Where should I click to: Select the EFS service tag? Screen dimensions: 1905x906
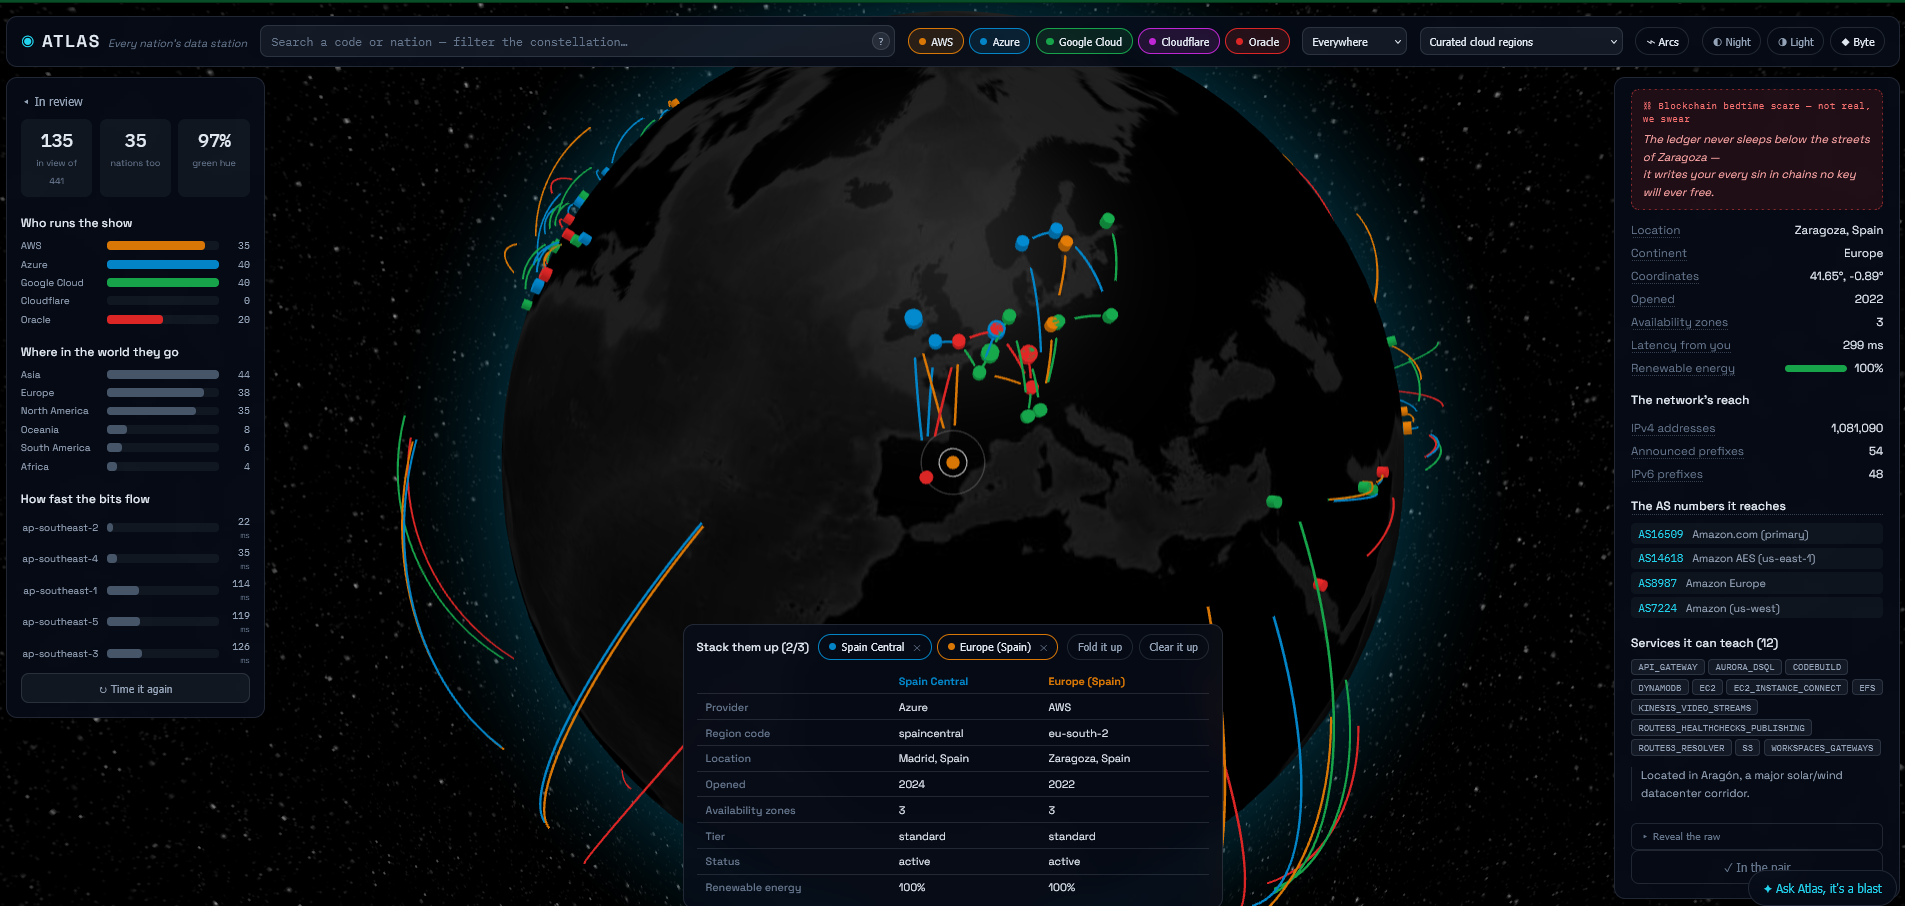tap(1867, 688)
